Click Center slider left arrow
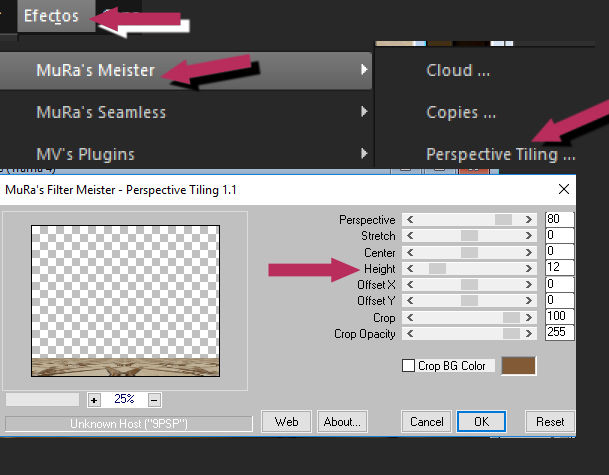This screenshot has width=609, height=475. tap(410, 252)
